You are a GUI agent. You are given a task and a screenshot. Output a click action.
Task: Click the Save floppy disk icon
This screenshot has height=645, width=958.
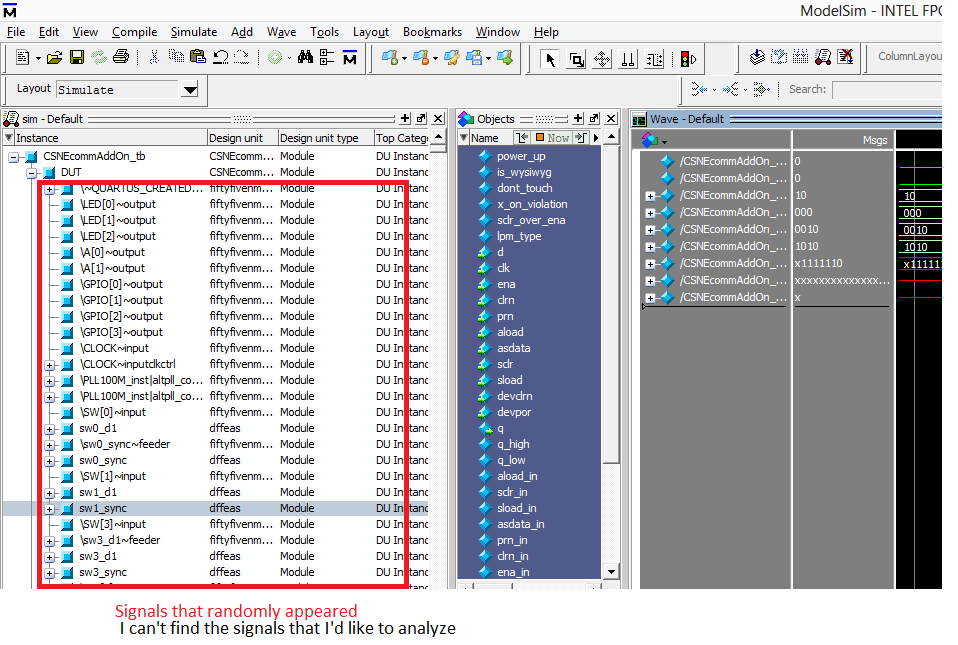(77, 57)
